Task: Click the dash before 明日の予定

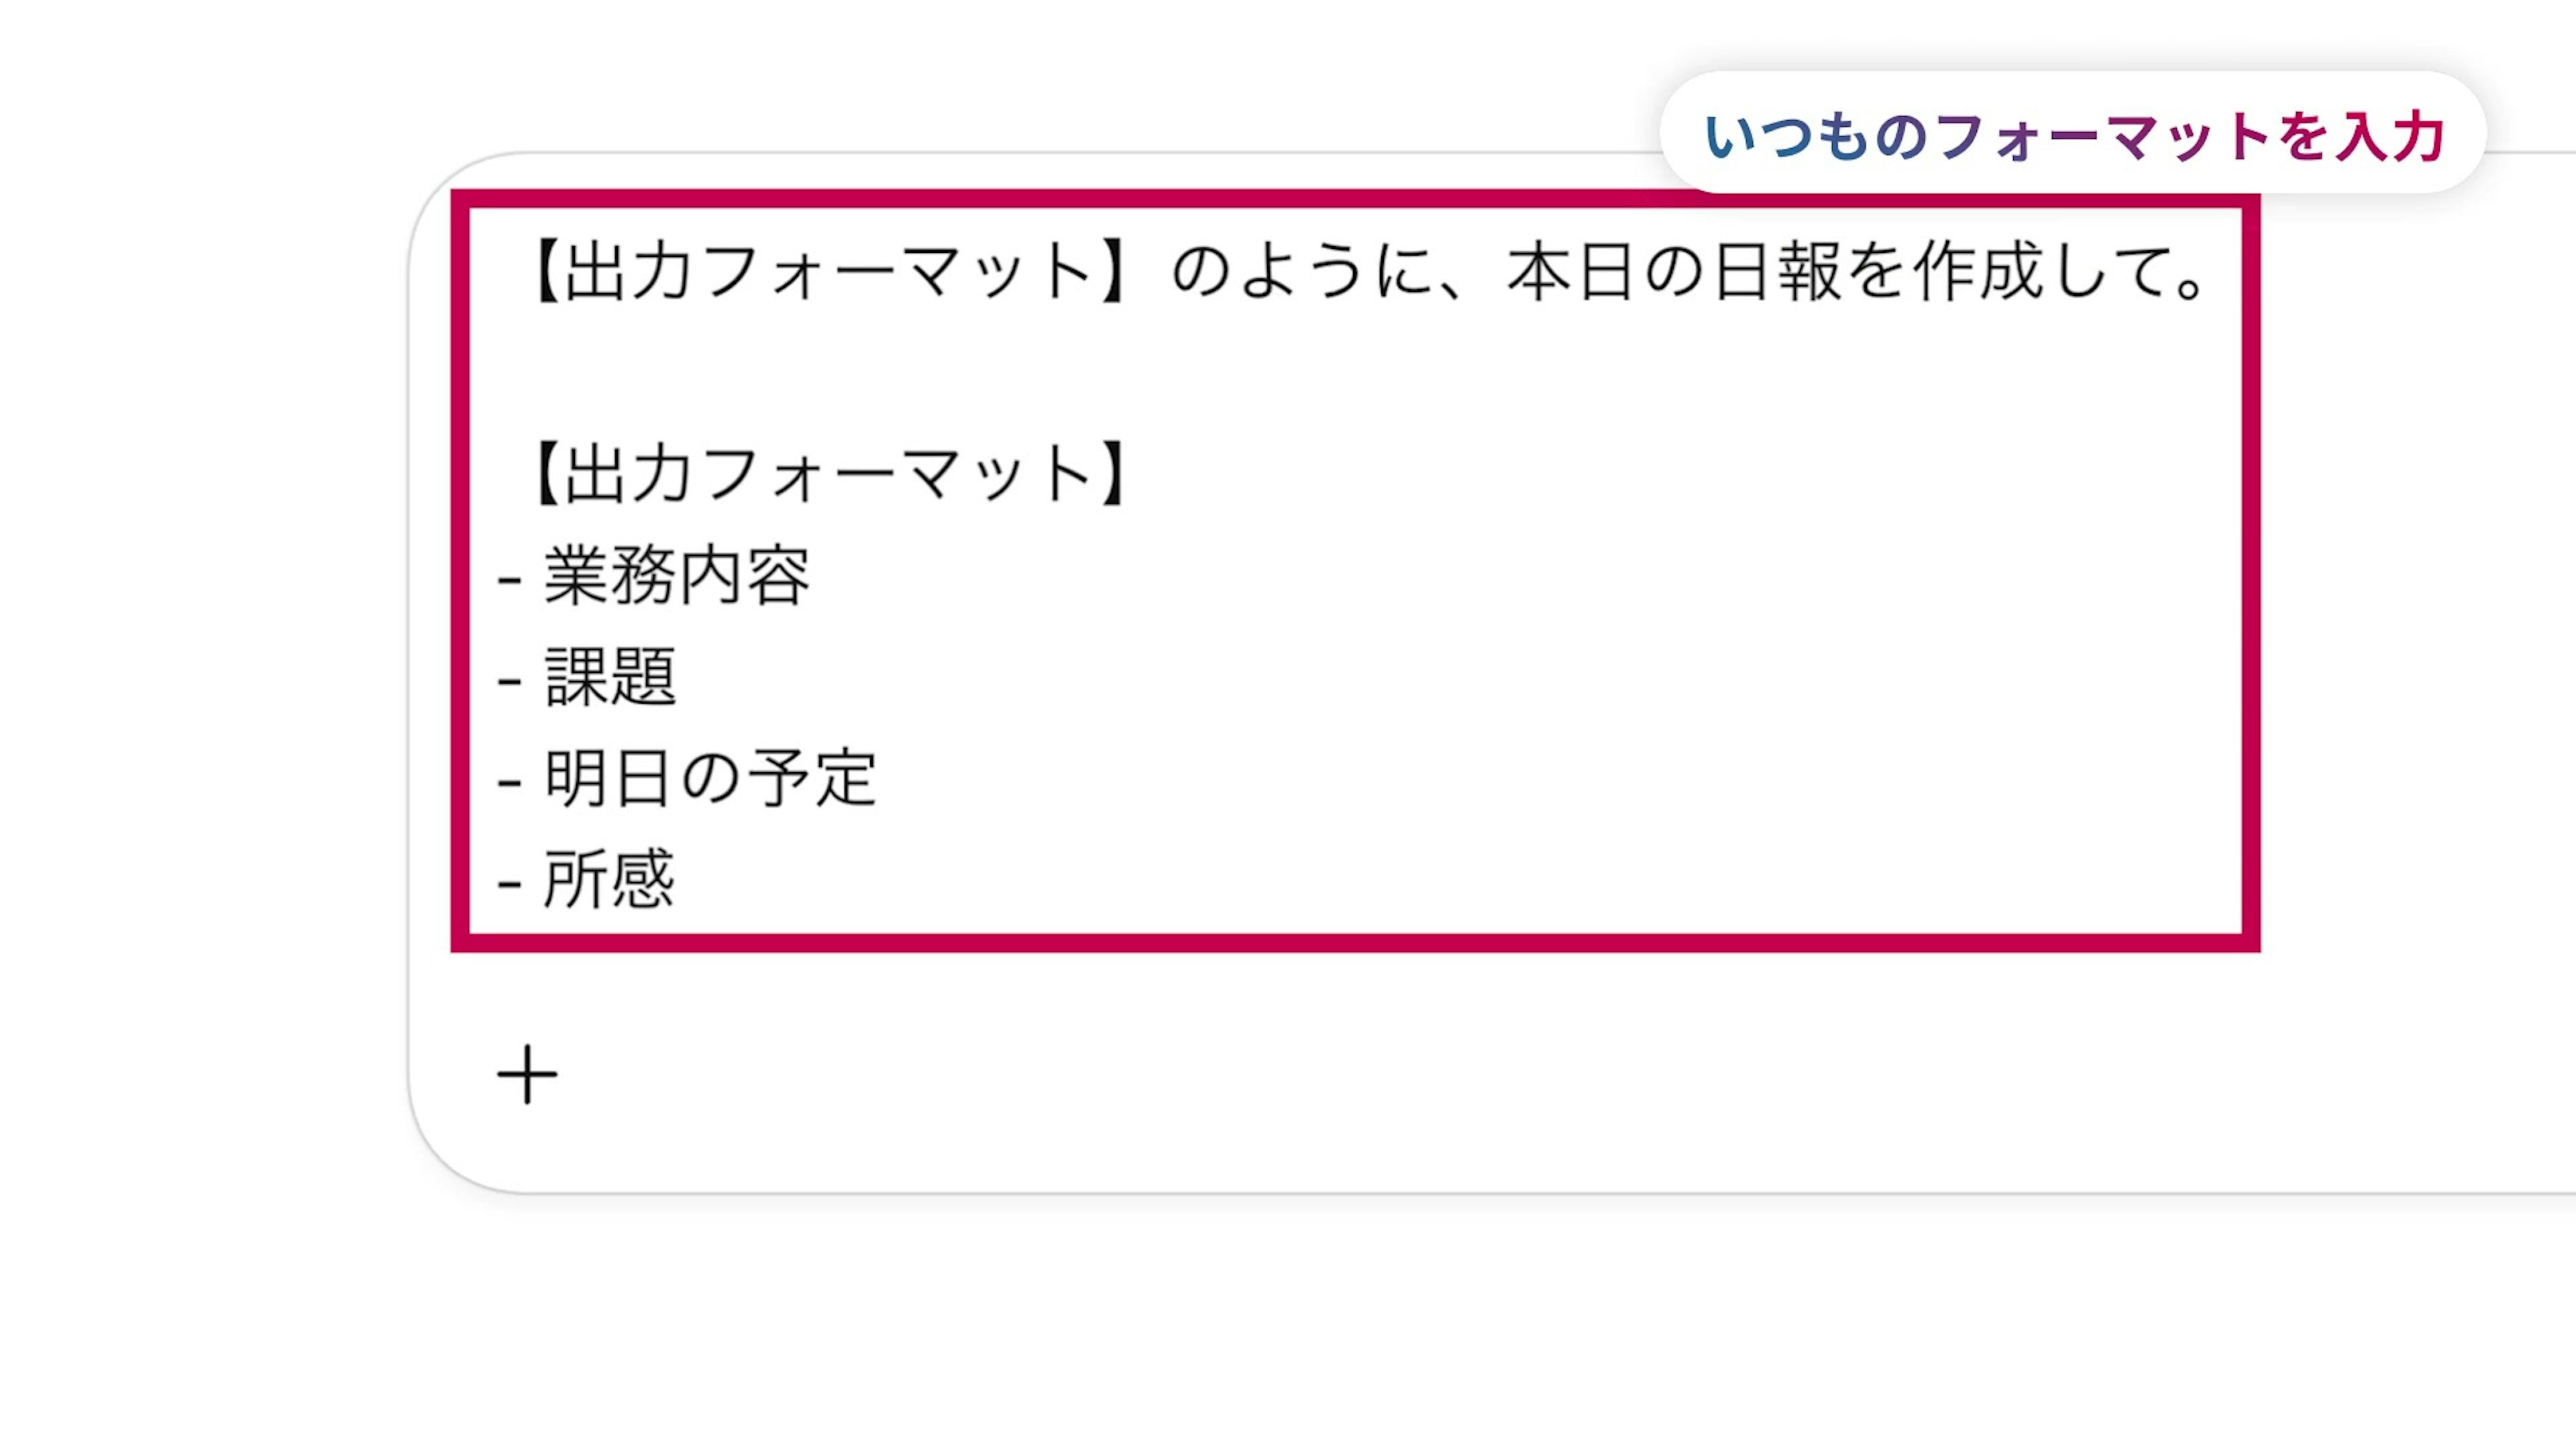Action: [509, 782]
